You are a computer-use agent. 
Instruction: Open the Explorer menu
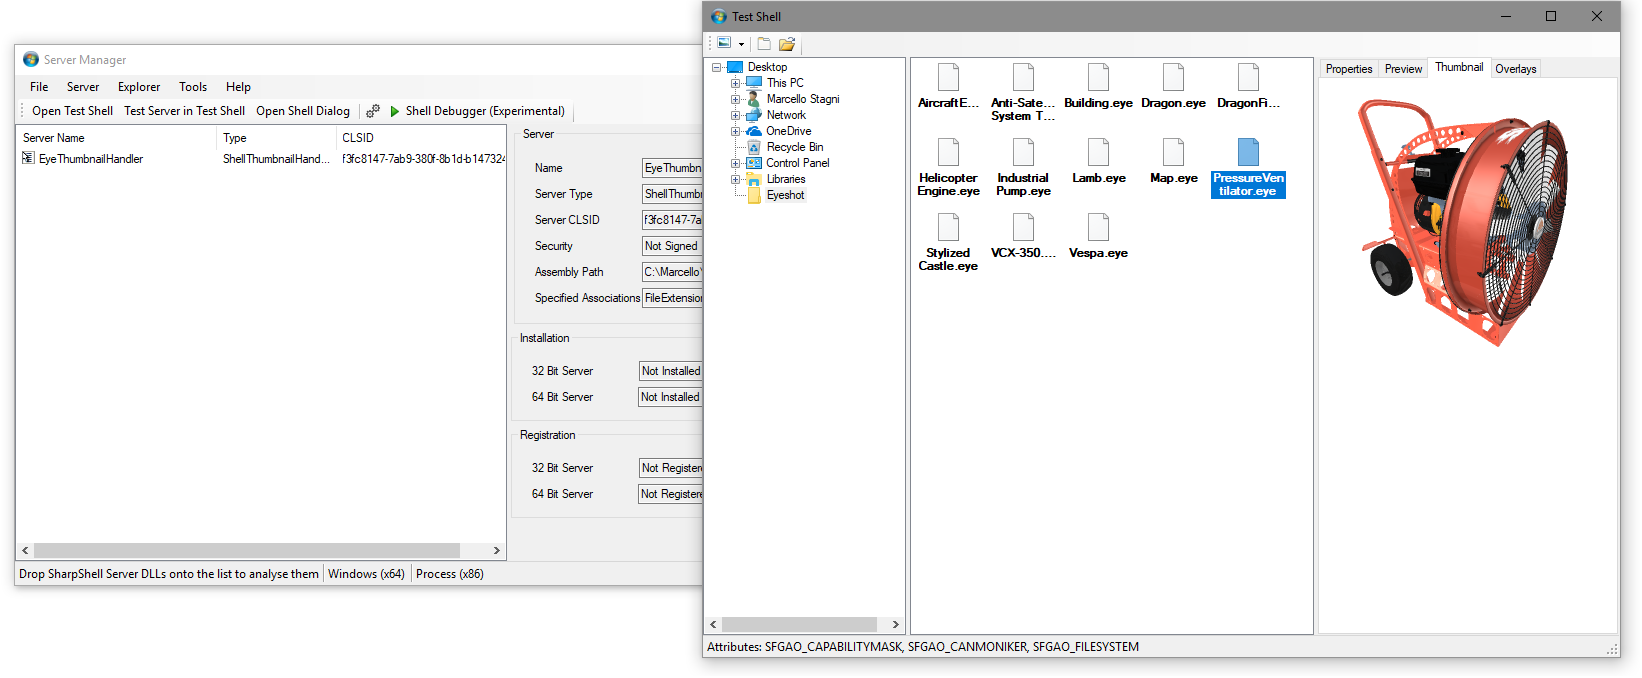coord(138,87)
